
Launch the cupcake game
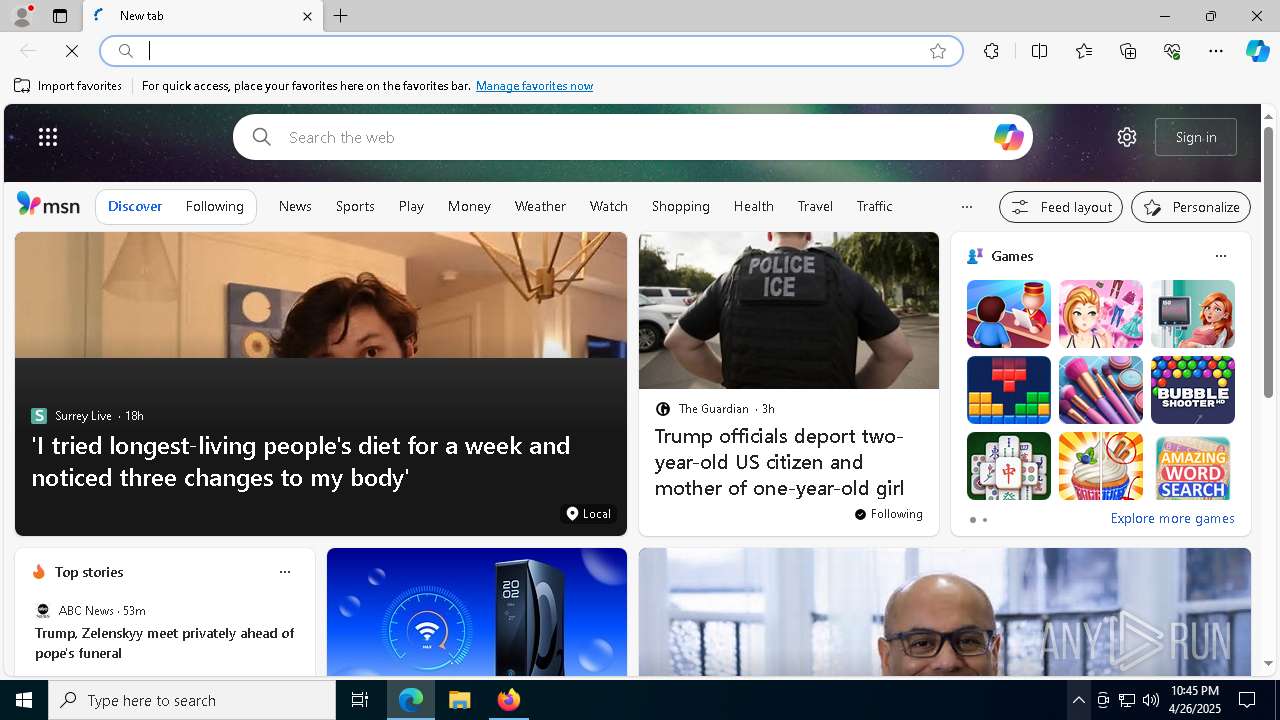click(x=1100, y=466)
